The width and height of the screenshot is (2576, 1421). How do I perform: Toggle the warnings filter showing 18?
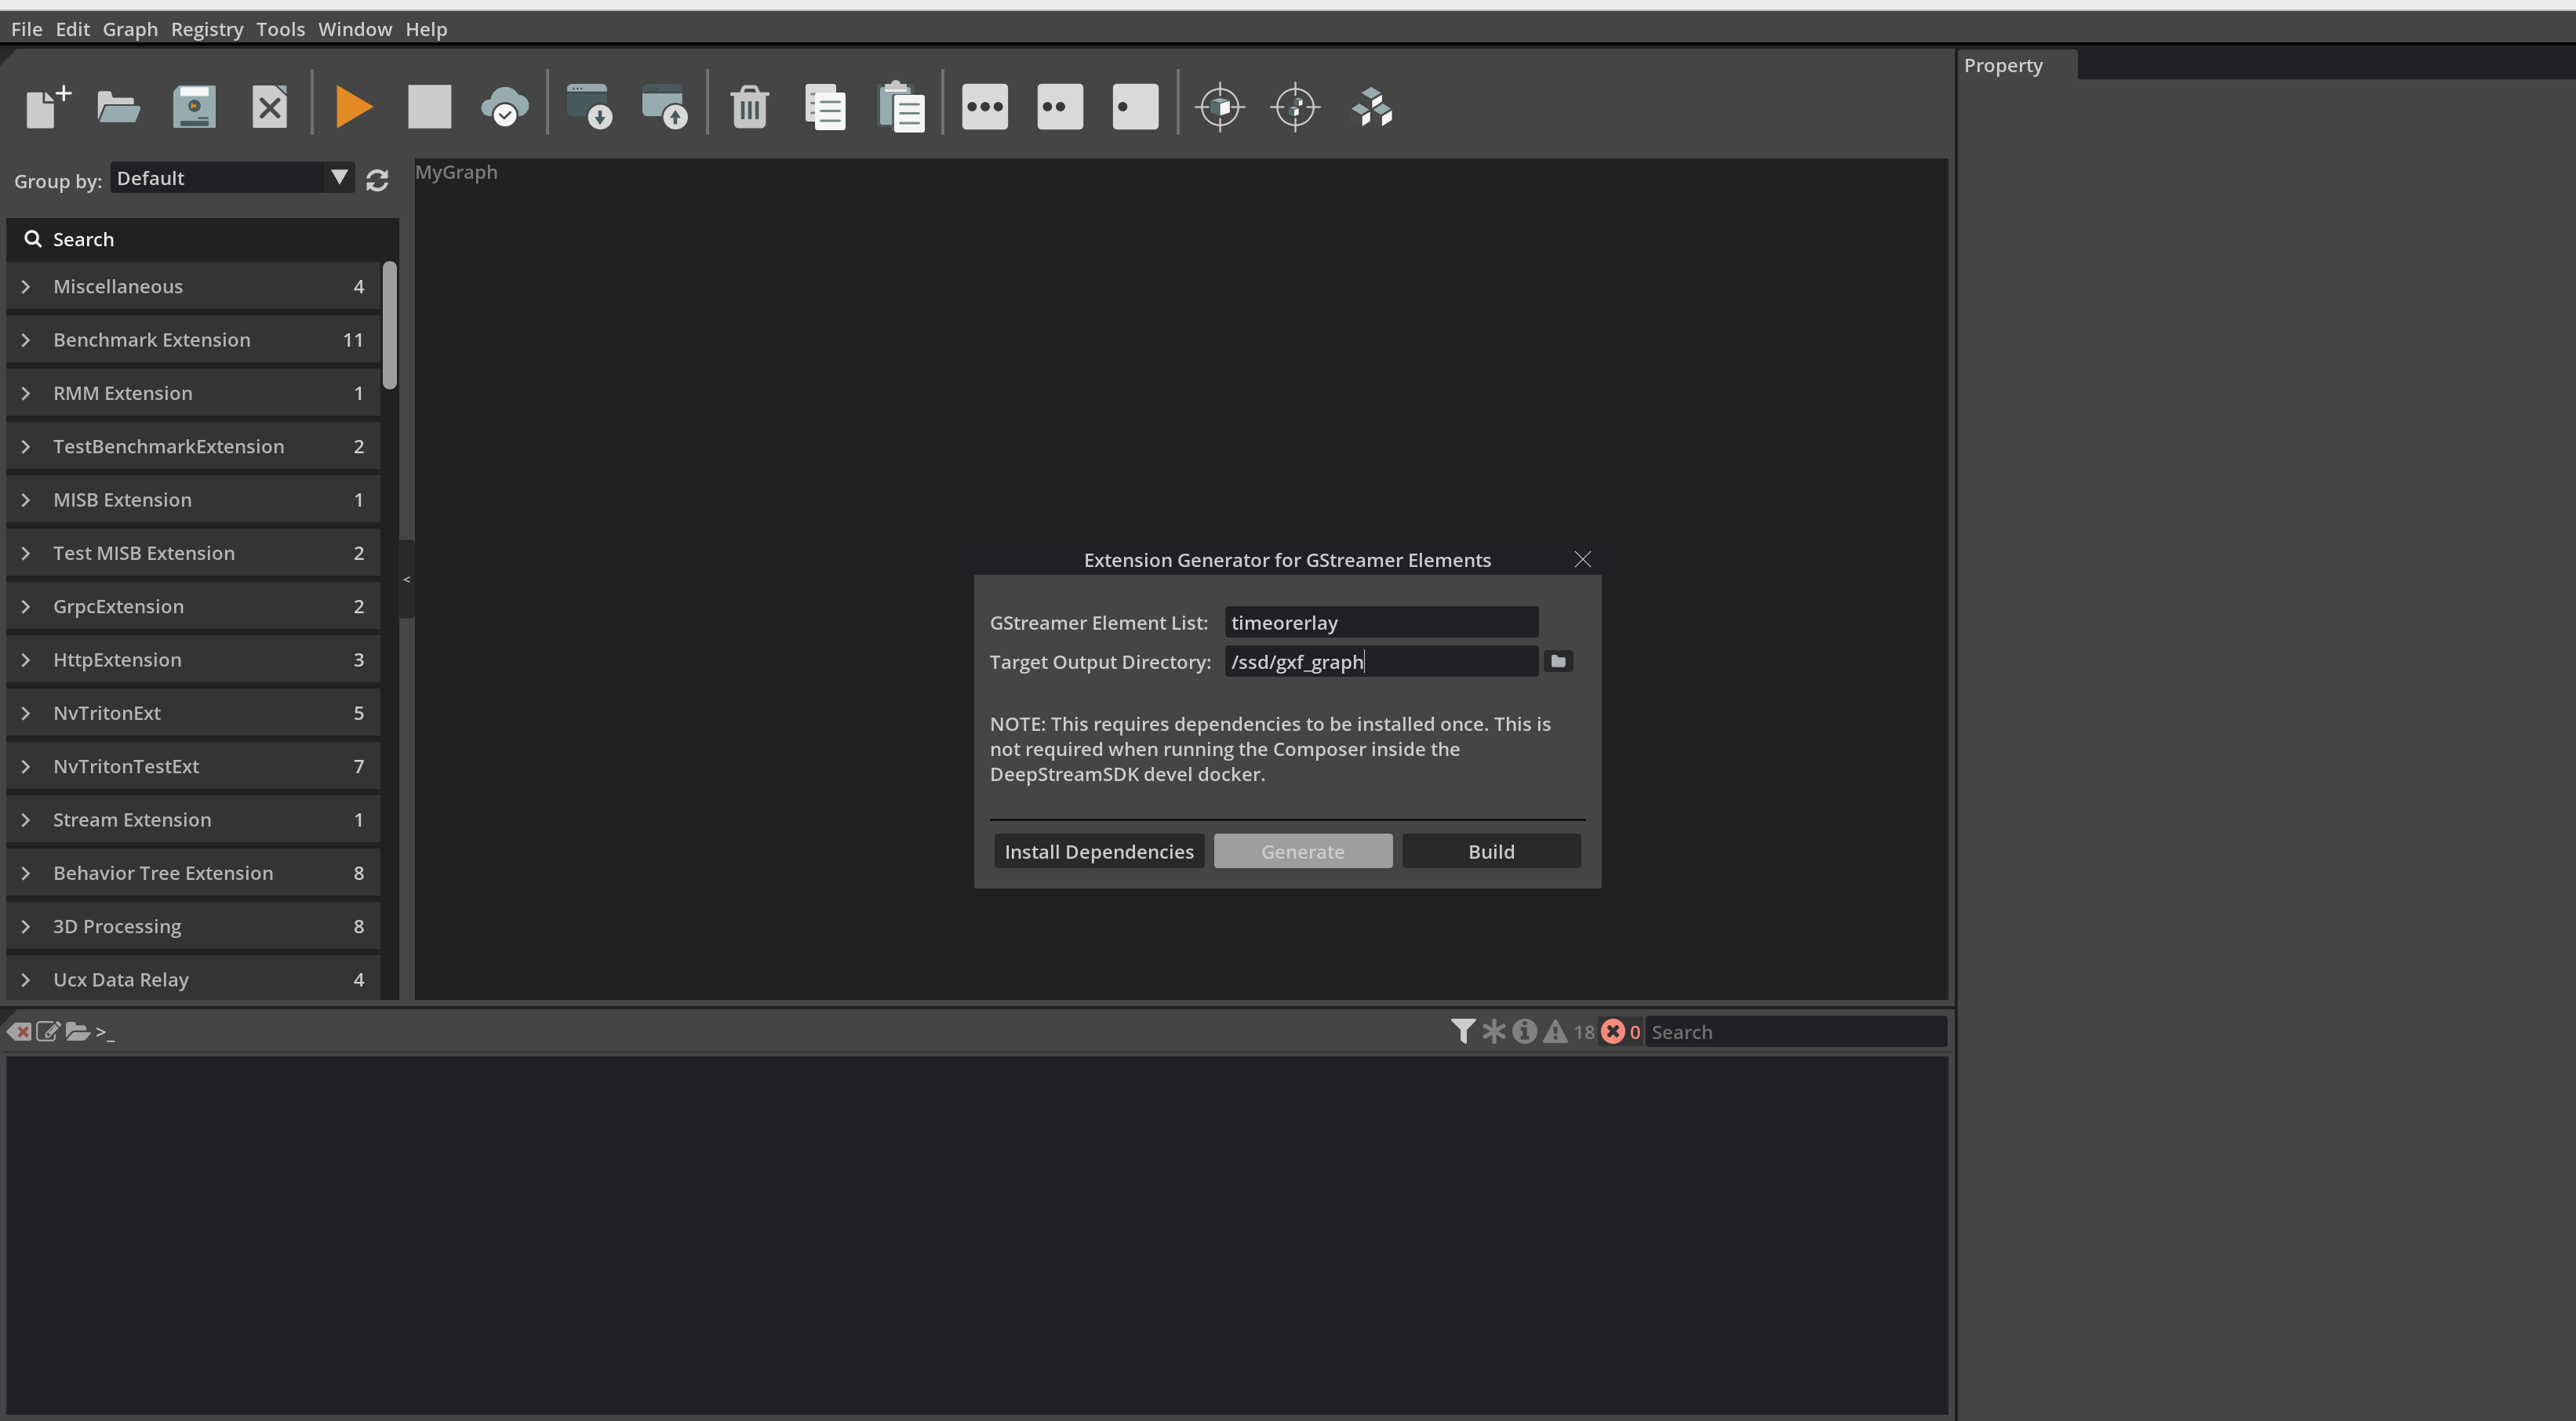1567,1031
